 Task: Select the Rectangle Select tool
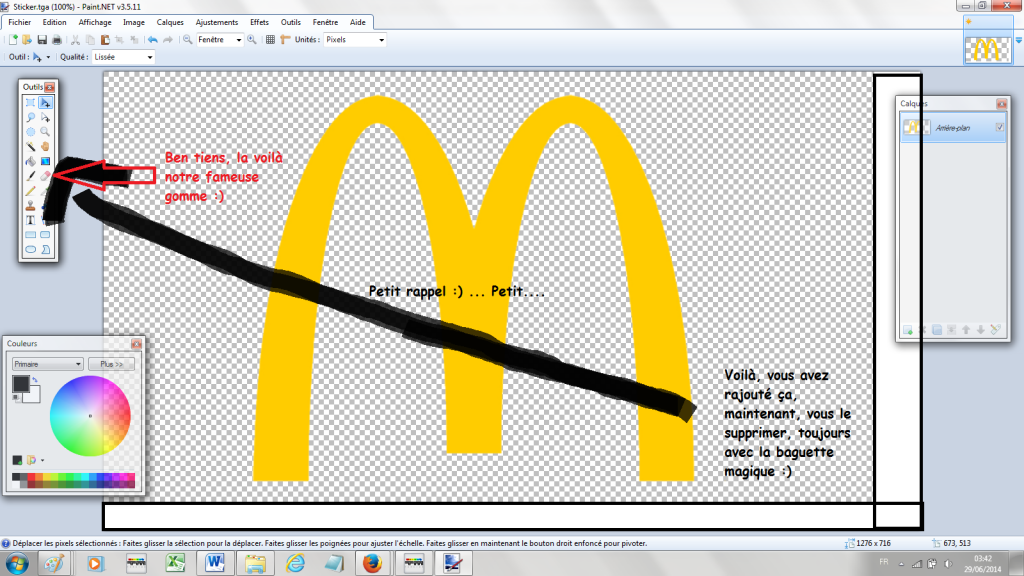[x=30, y=103]
